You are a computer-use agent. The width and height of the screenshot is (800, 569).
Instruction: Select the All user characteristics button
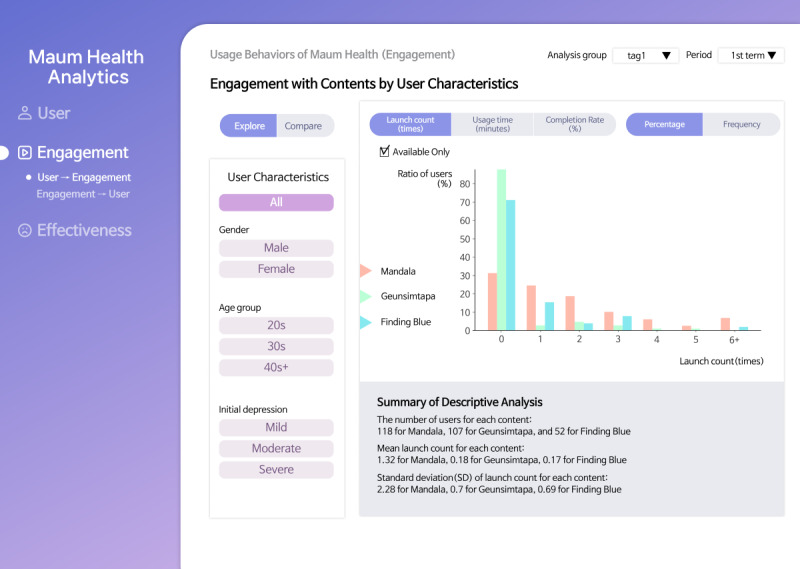[276, 202]
